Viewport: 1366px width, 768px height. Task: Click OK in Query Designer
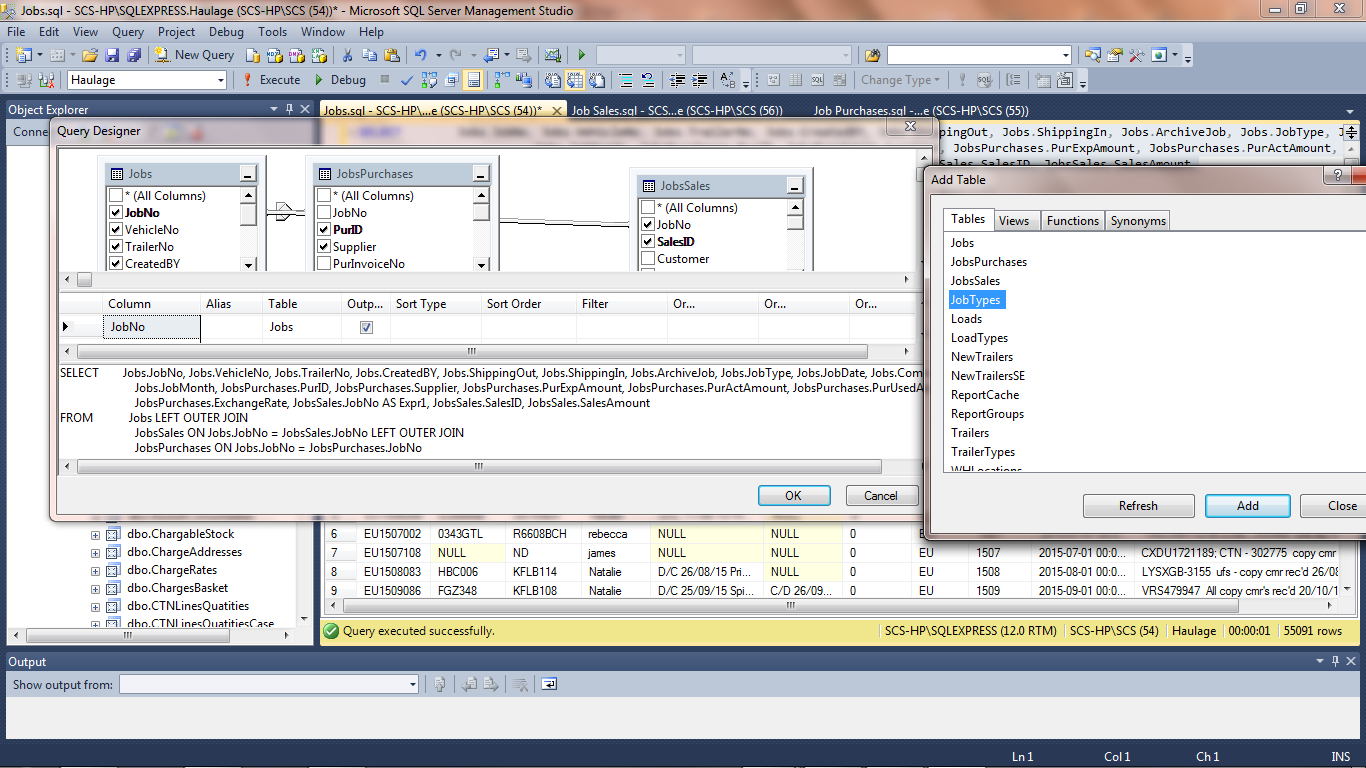click(x=794, y=495)
